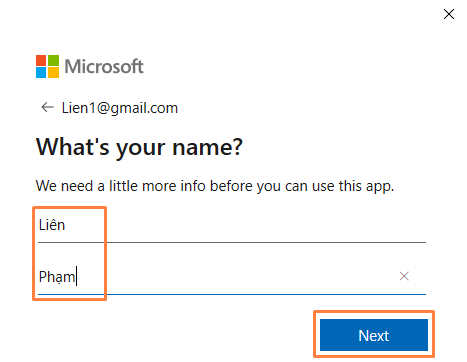
Task: Click the red square of the Microsoft logo
Action: pyautogui.click(x=41, y=60)
